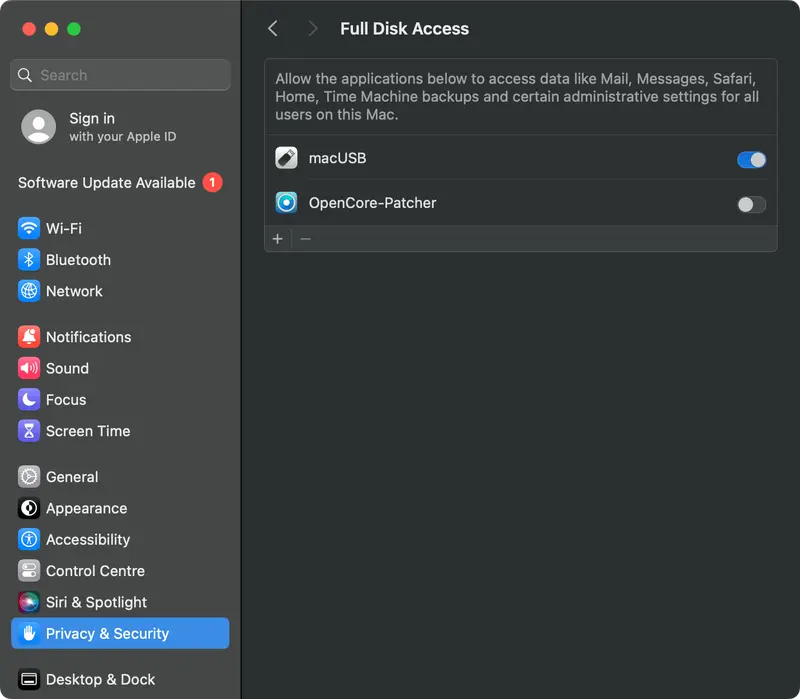The width and height of the screenshot is (800, 699).
Task: Disable Full Disk Access for macUSB
Action: point(749,159)
